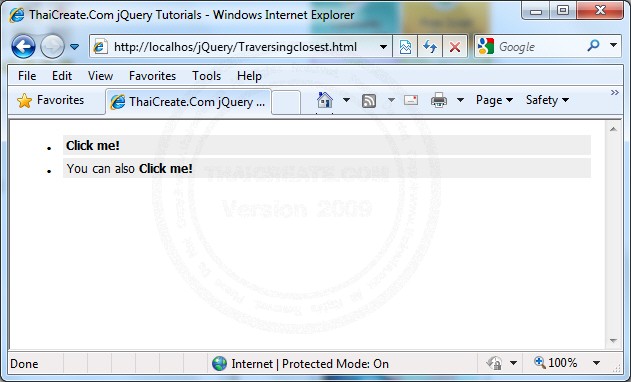This screenshot has width=631, height=382.
Task: Click the search magnifier icon
Action: [x=593, y=45]
